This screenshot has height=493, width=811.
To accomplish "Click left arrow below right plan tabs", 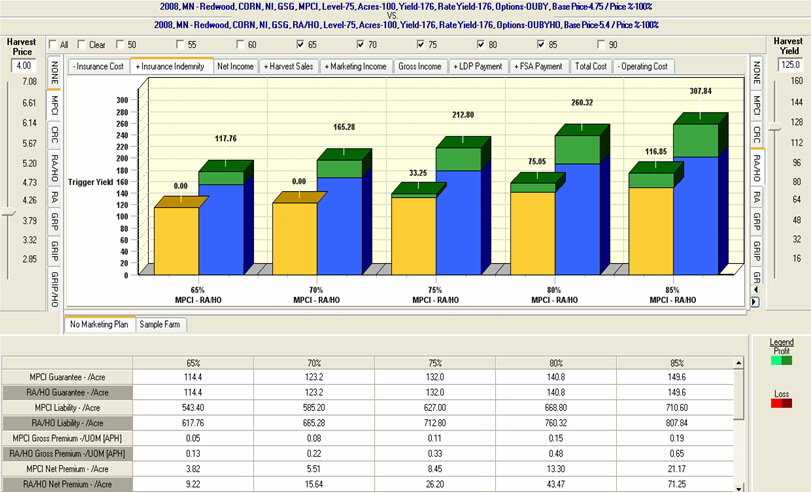I will pos(755,290).
